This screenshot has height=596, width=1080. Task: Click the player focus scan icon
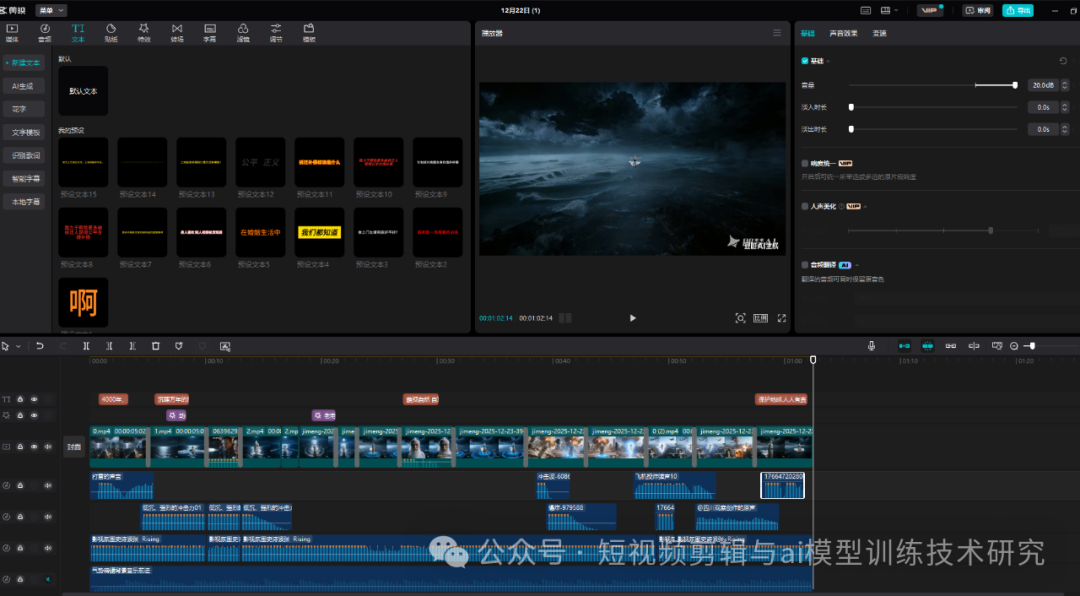coord(740,318)
